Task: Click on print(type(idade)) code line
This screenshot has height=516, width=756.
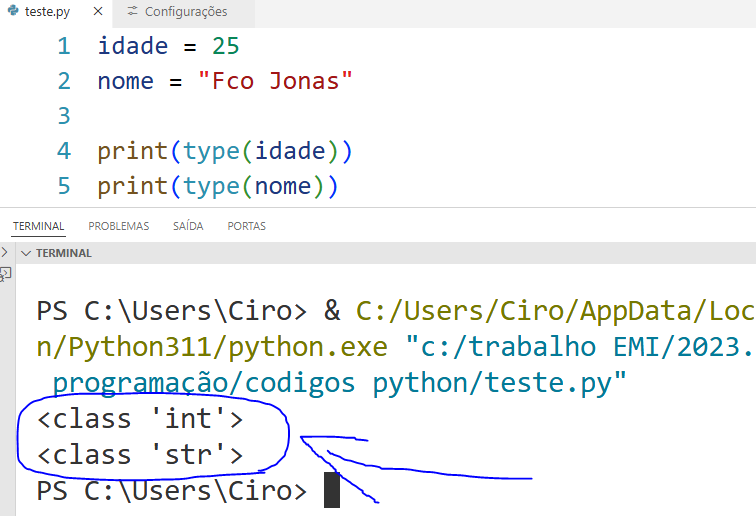Action: point(225,152)
